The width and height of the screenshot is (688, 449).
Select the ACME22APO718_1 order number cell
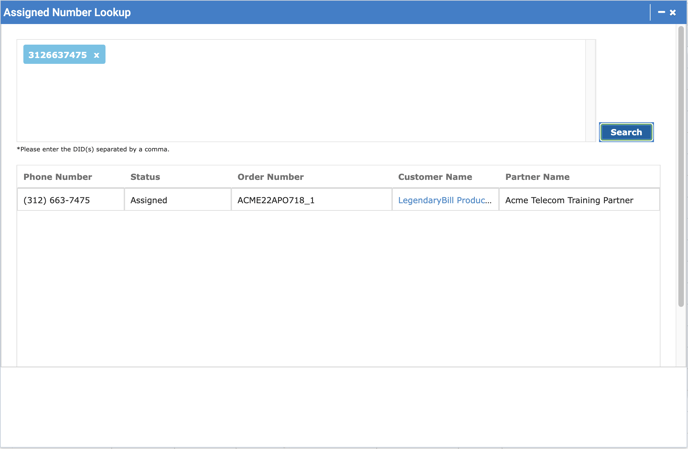coord(276,200)
